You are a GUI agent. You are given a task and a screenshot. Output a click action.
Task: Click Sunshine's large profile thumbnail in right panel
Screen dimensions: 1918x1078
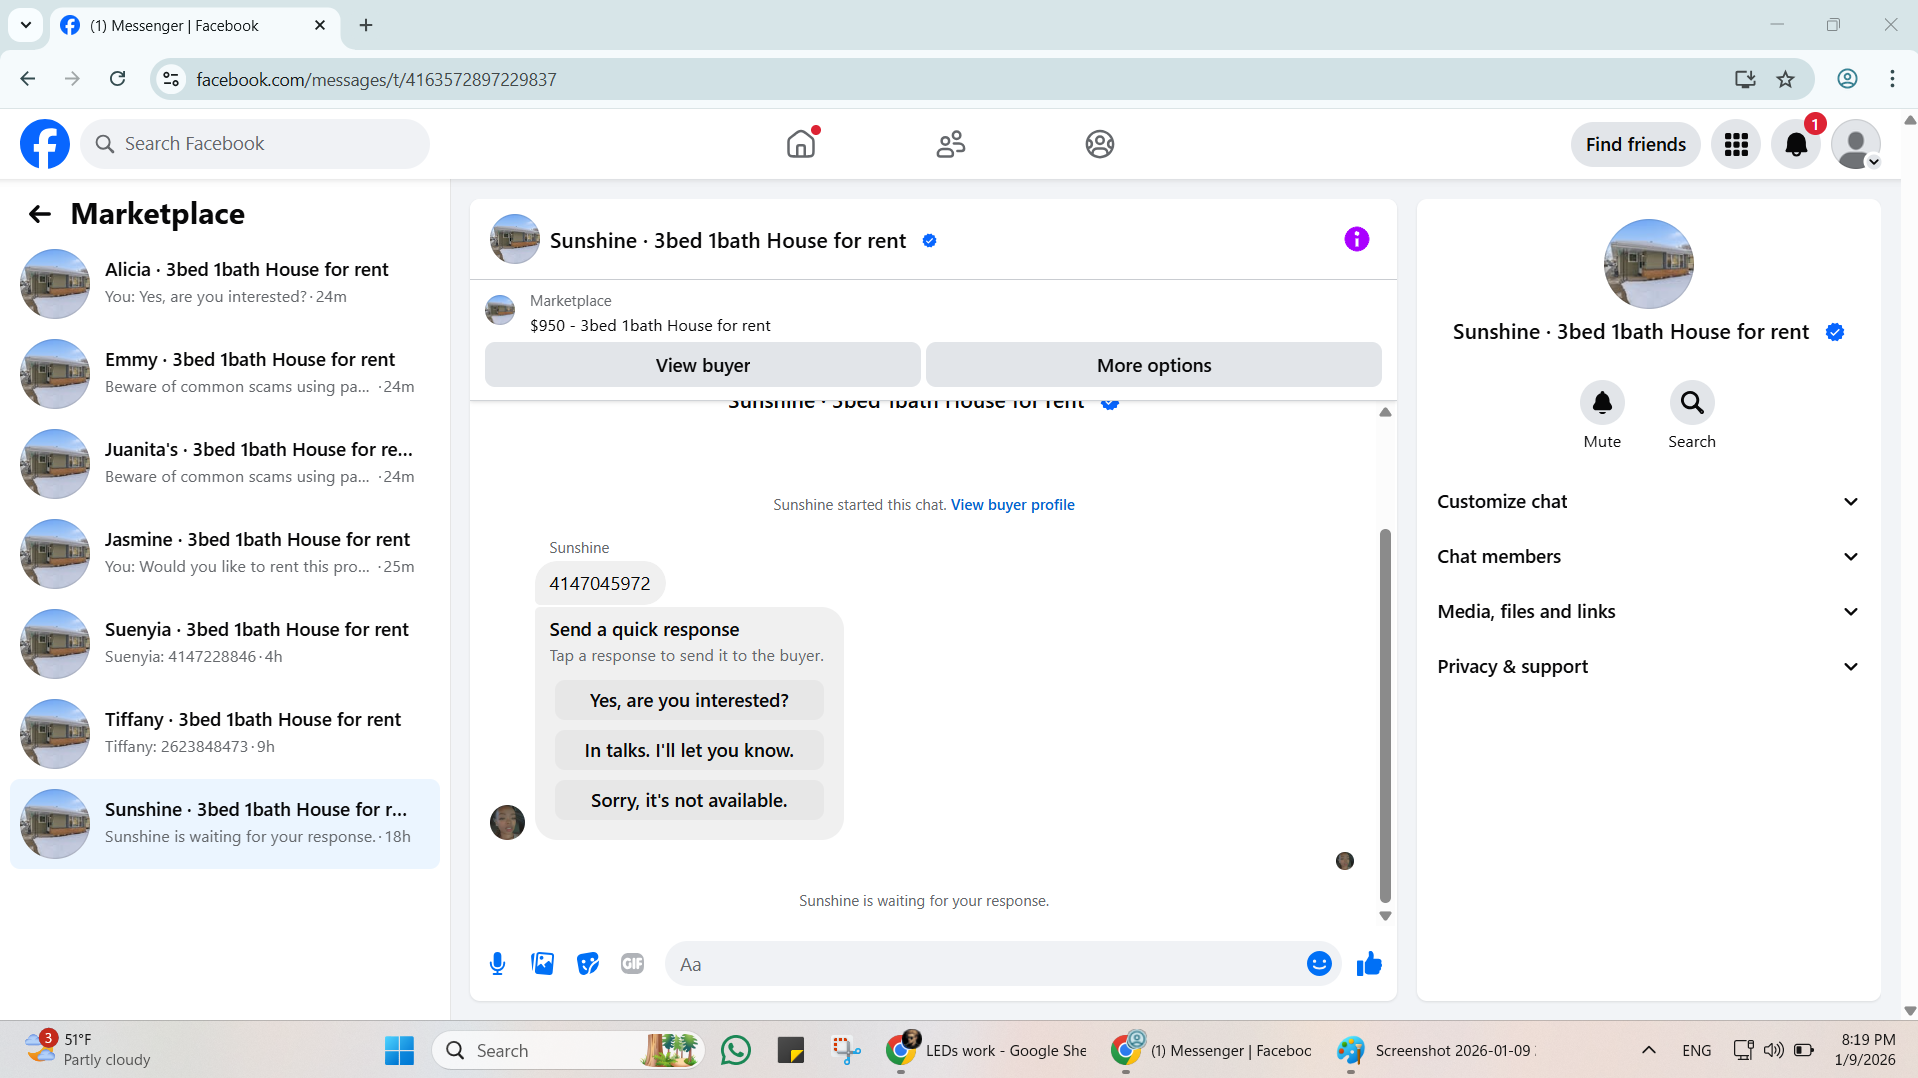(1648, 264)
